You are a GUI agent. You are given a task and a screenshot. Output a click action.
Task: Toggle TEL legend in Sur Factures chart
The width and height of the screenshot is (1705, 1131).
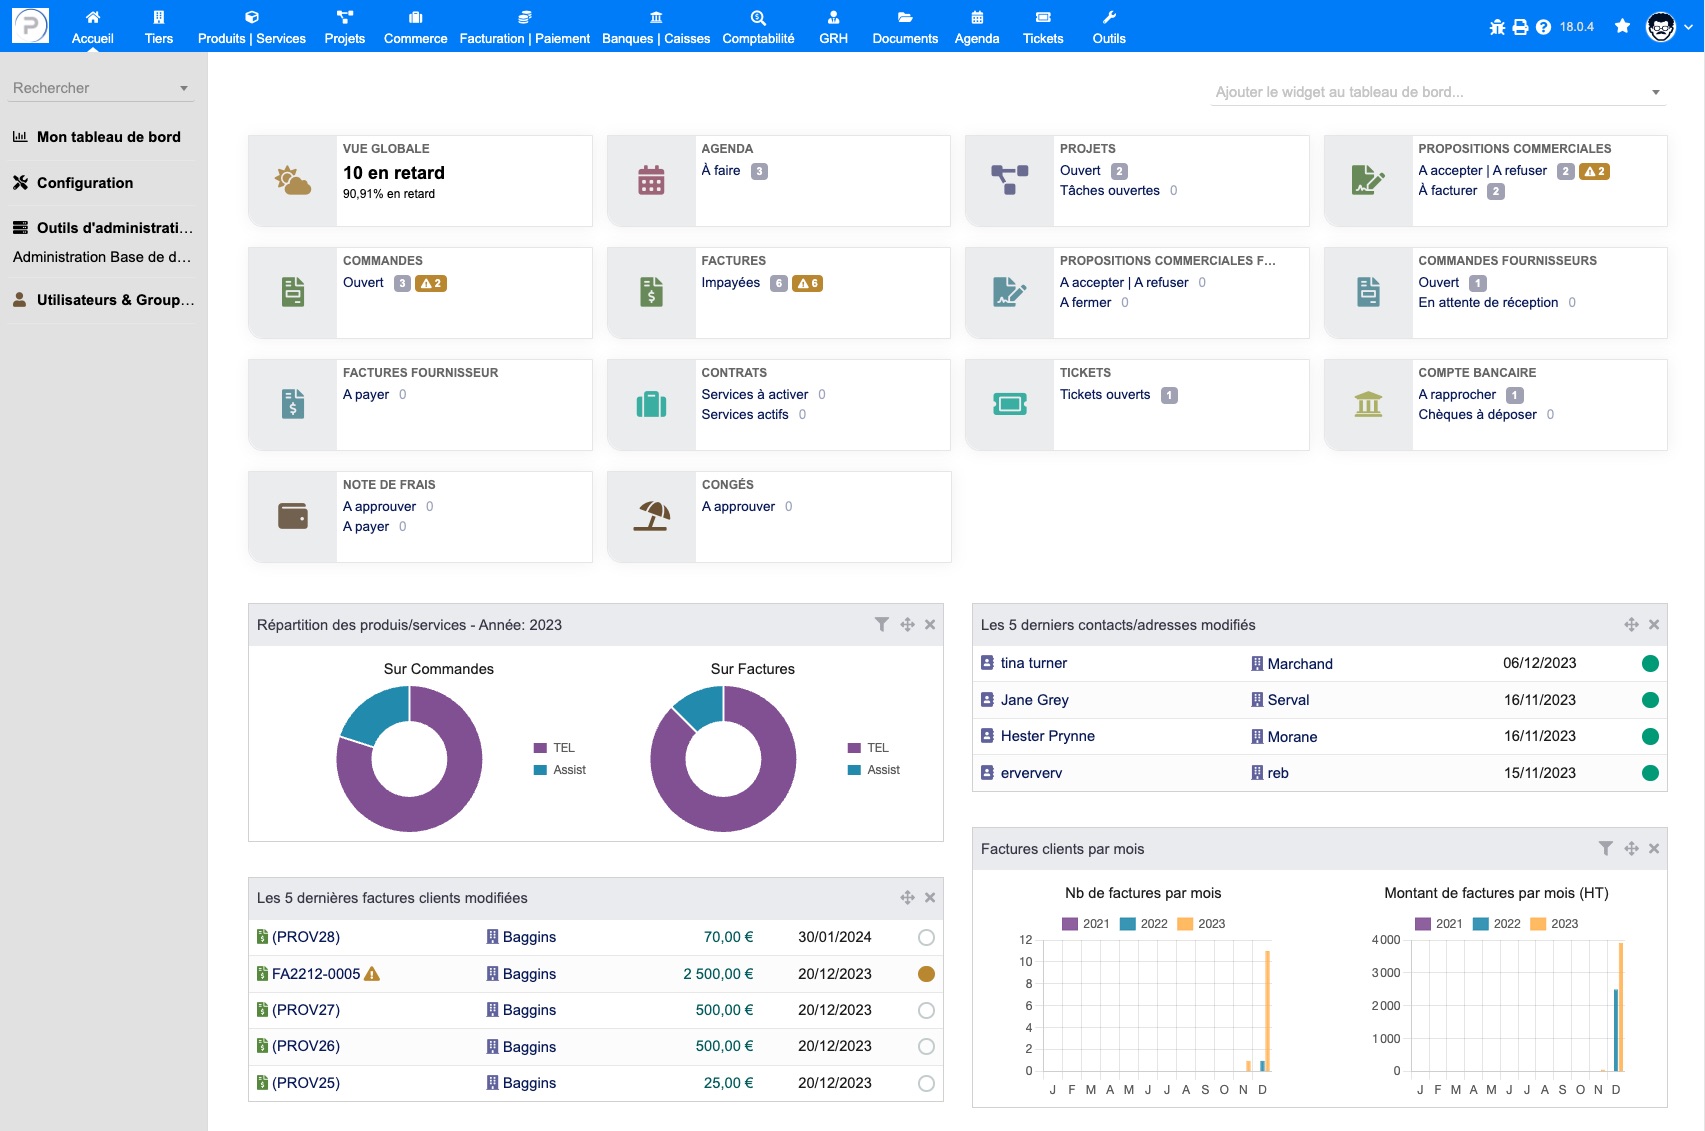tap(868, 748)
